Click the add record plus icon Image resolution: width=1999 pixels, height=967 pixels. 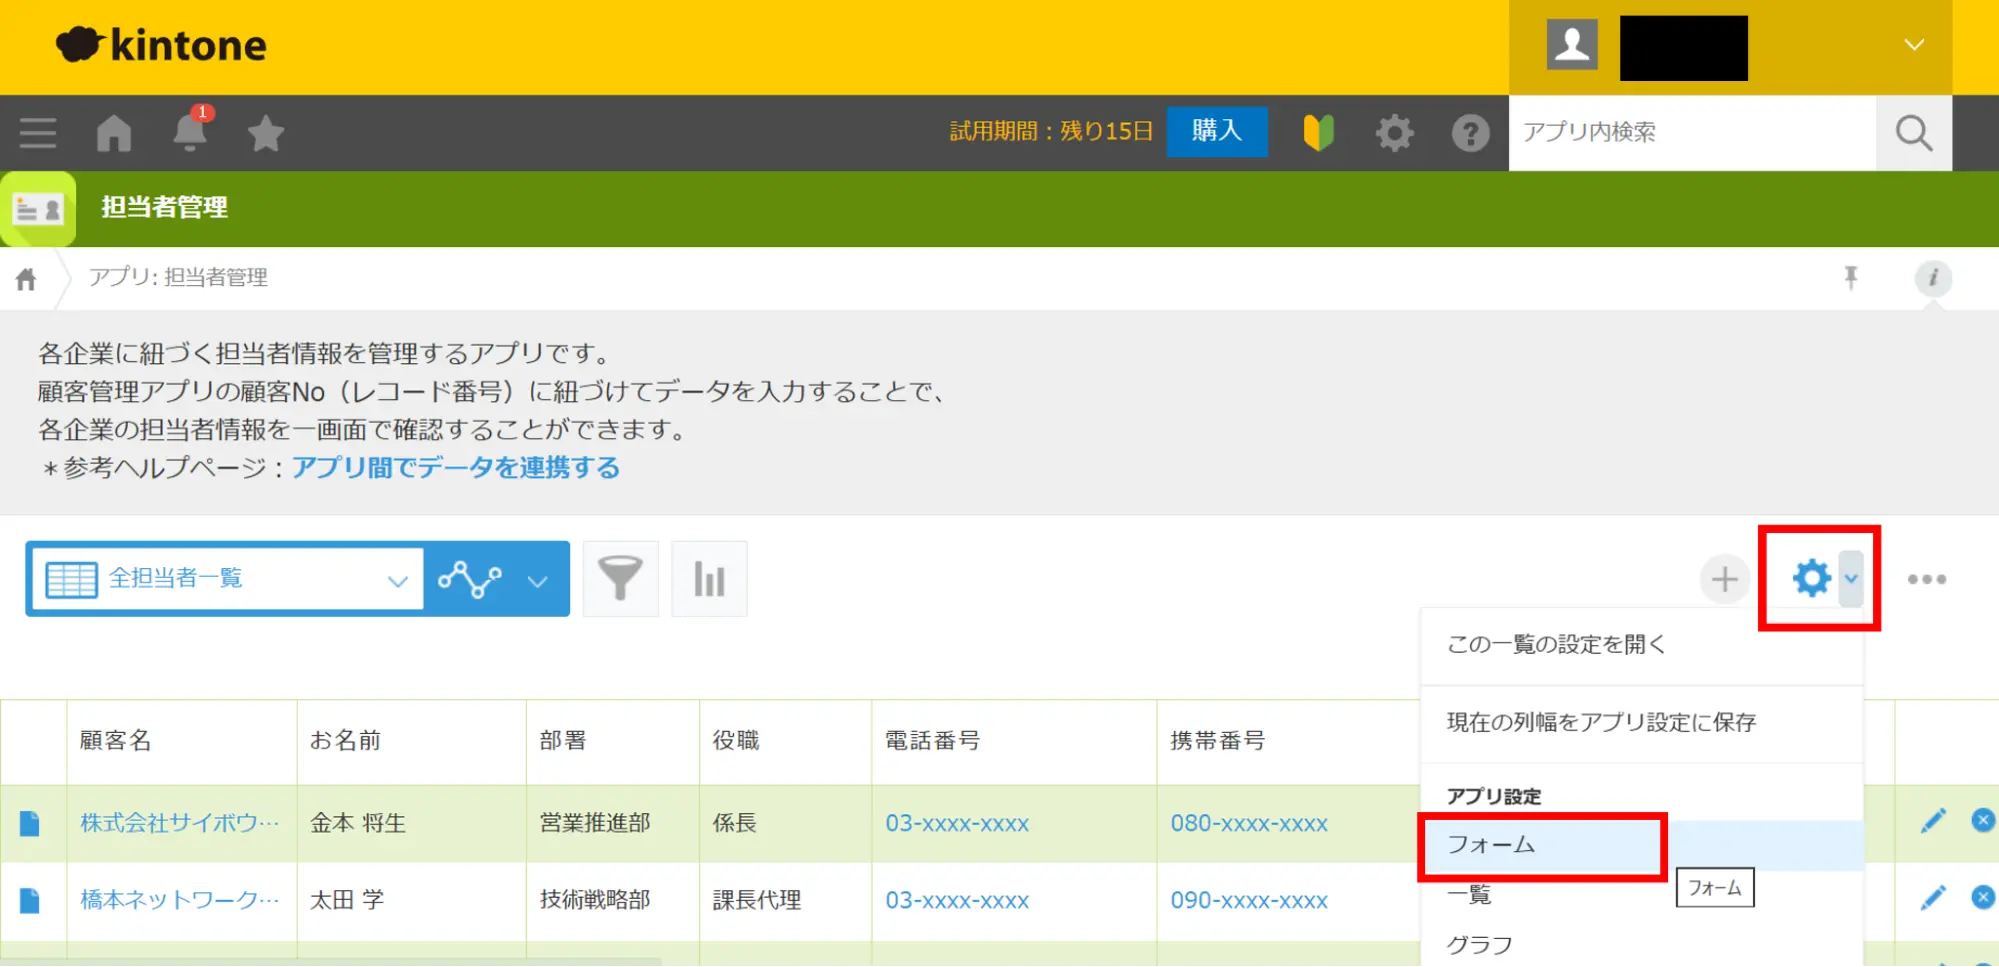click(x=1724, y=579)
